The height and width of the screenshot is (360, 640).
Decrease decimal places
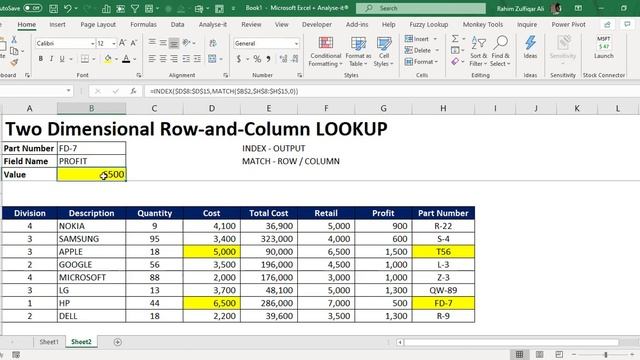tap(295, 59)
